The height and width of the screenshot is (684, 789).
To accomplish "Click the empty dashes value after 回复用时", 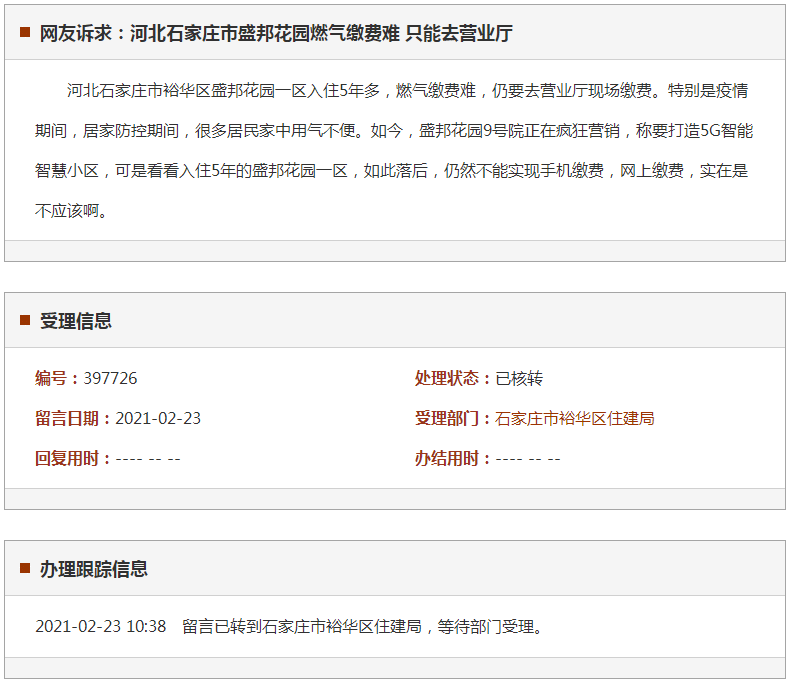I will pyautogui.click(x=148, y=458).
